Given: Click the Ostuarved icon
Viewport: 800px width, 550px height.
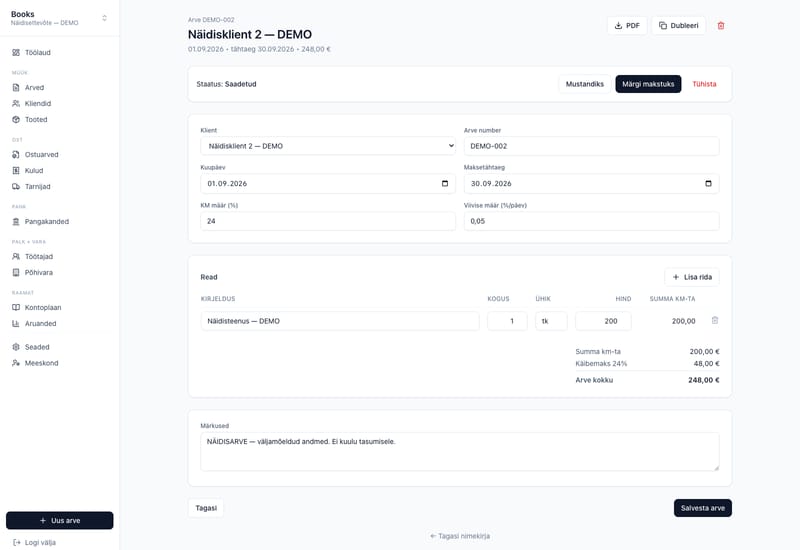Looking at the screenshot, I should click(16, 155).
